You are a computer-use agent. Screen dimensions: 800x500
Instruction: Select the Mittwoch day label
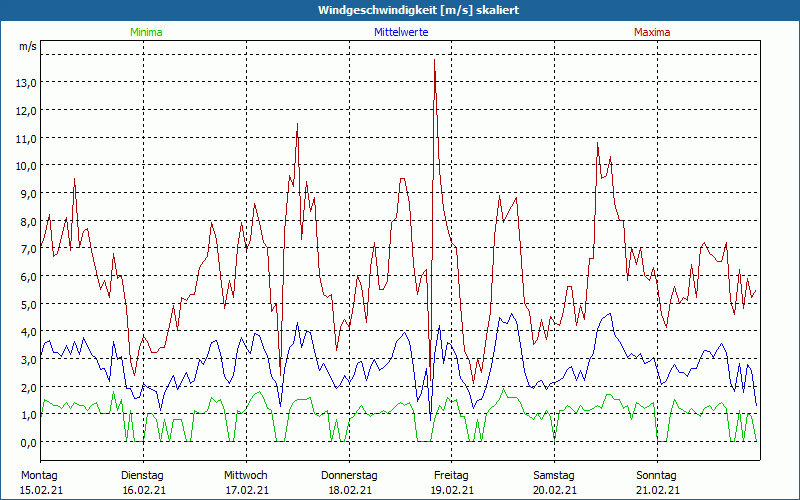click(245, 475)
